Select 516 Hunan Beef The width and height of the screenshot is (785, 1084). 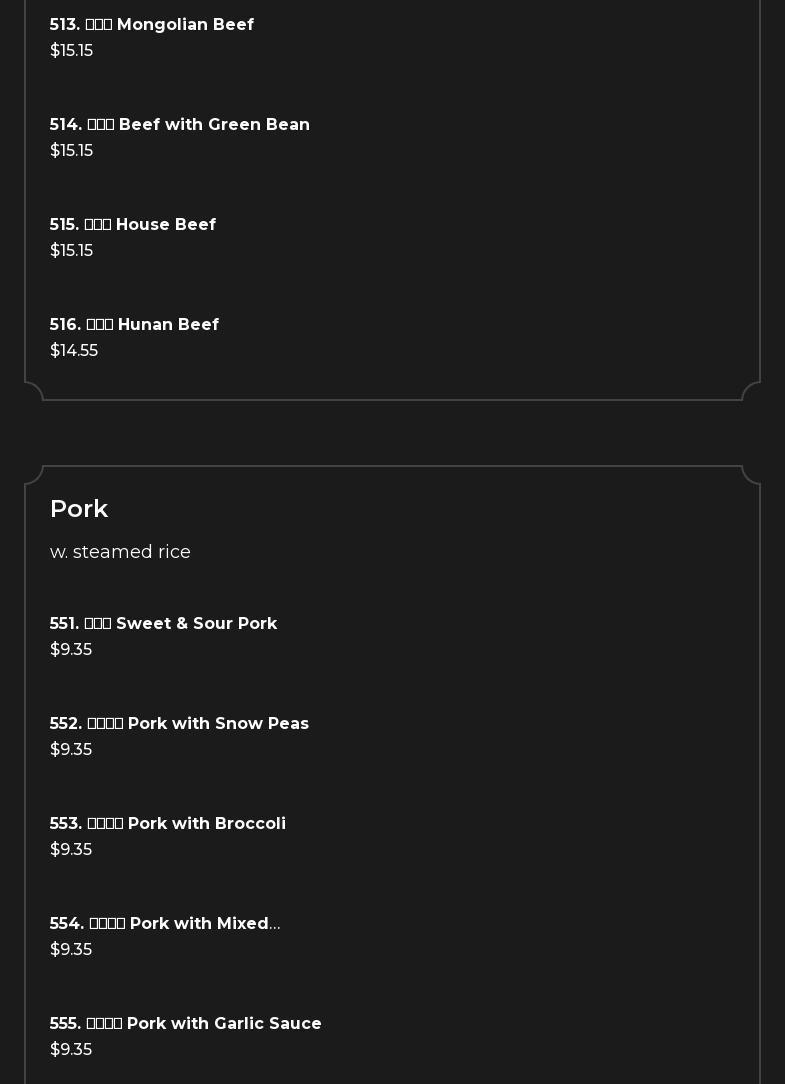pyautogui.click(x=134, y=324)
